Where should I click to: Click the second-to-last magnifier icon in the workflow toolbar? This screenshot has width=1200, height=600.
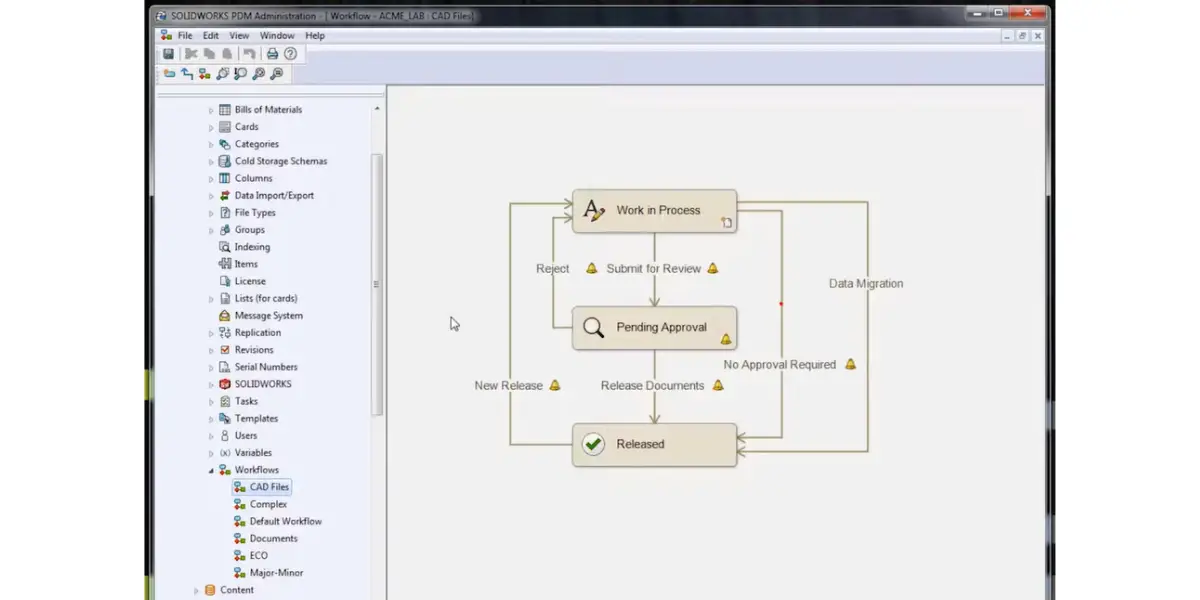(x=259, y=74)
